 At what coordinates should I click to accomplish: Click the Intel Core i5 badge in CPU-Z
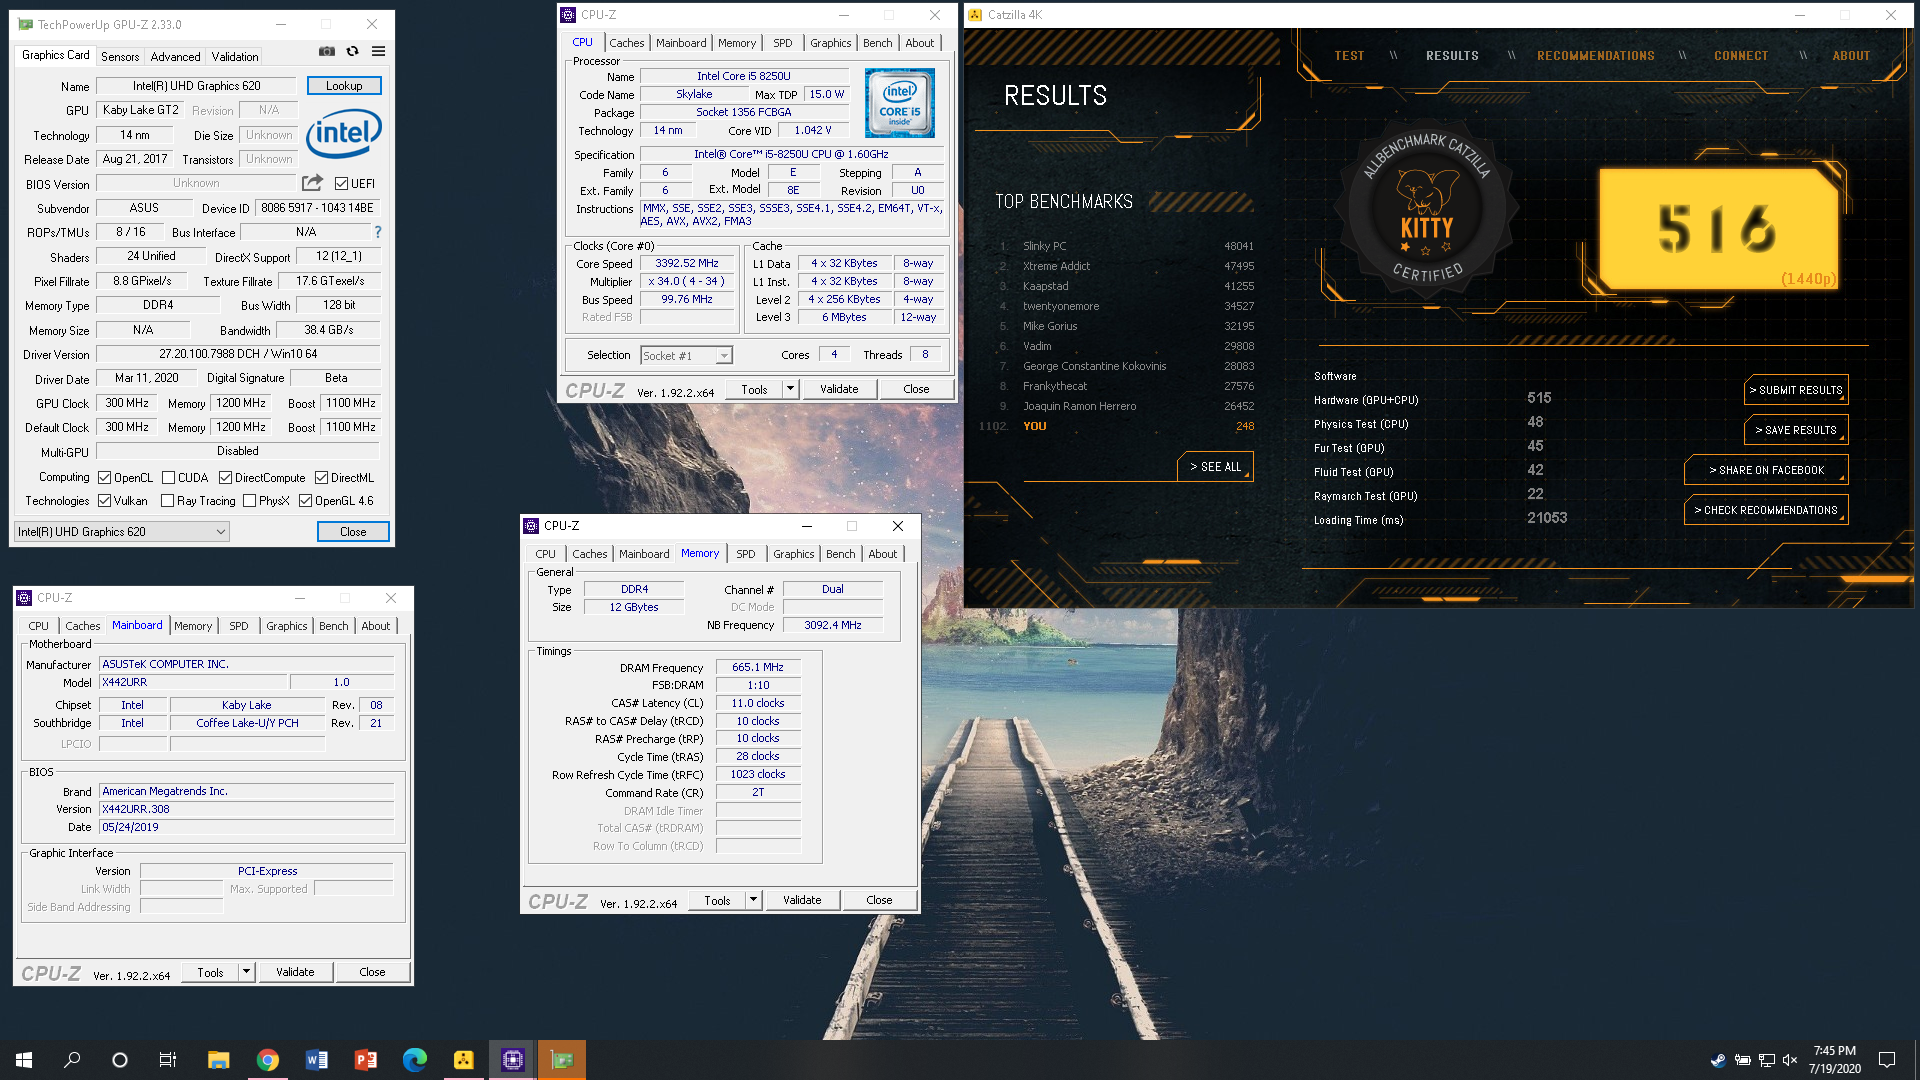tap(899, 103)
